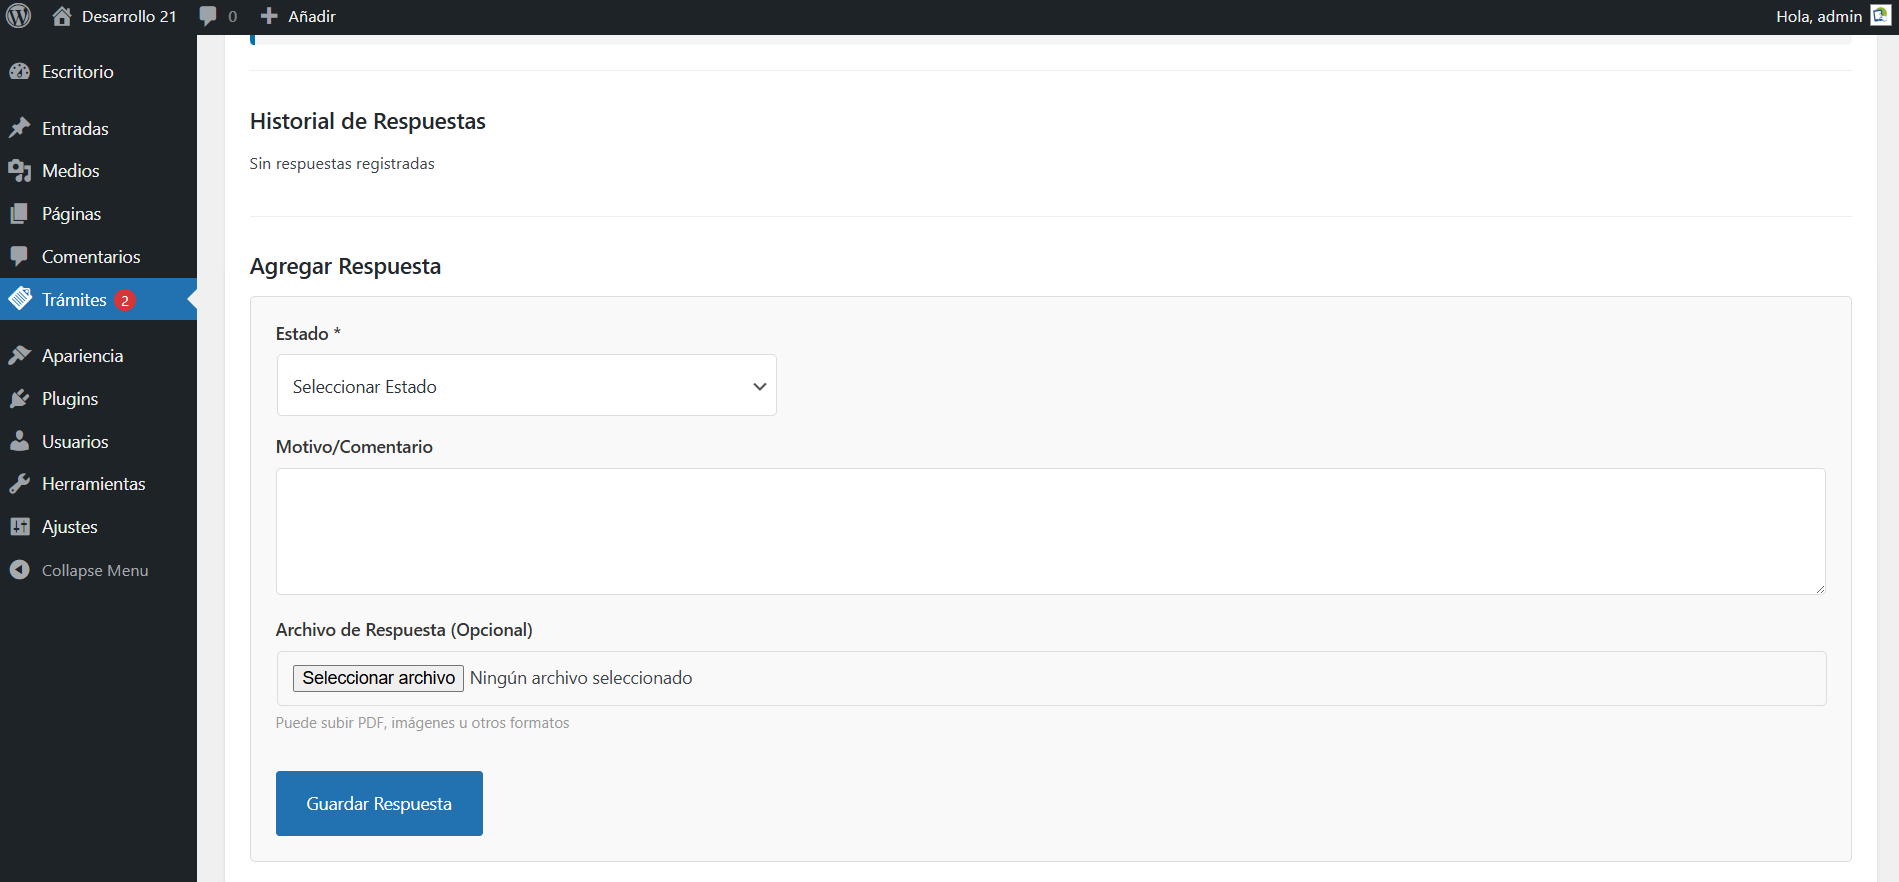The width and height of the screenshot is (1899, 882).
Task: Open the Desarrollo 21 site home icon
Action: pos(62,16)
